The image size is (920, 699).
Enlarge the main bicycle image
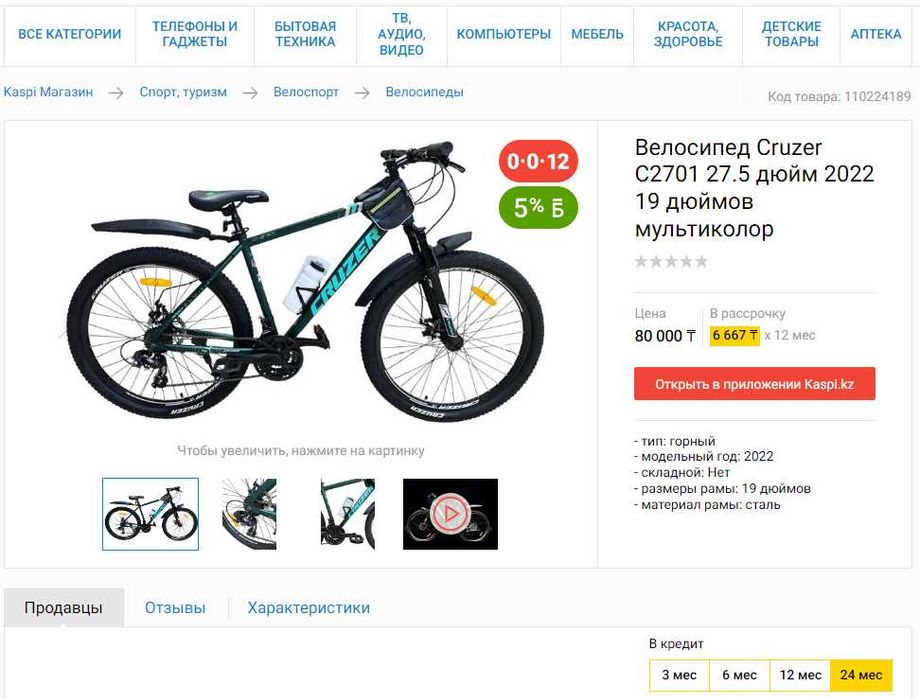click(x=306, y=281)
